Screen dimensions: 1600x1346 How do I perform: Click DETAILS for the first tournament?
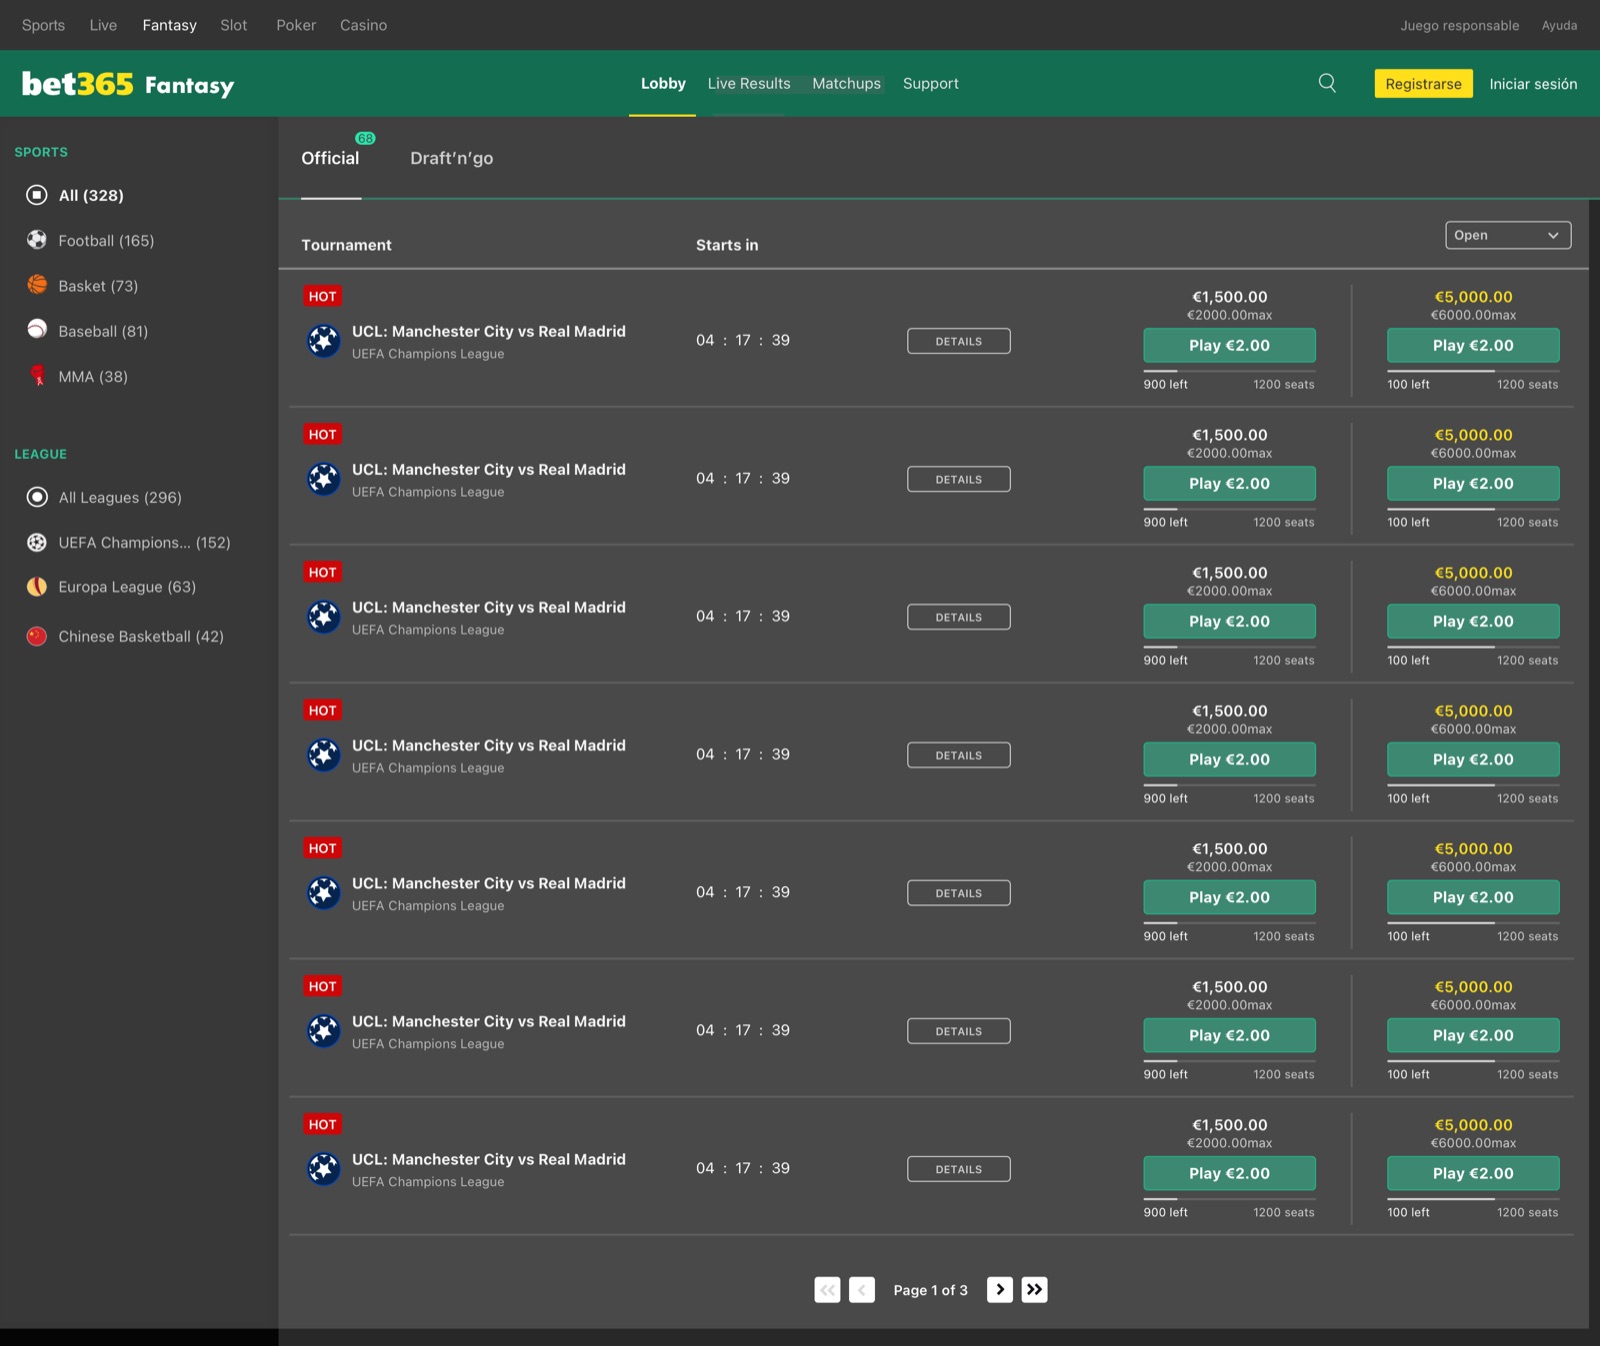pos(959,341)
